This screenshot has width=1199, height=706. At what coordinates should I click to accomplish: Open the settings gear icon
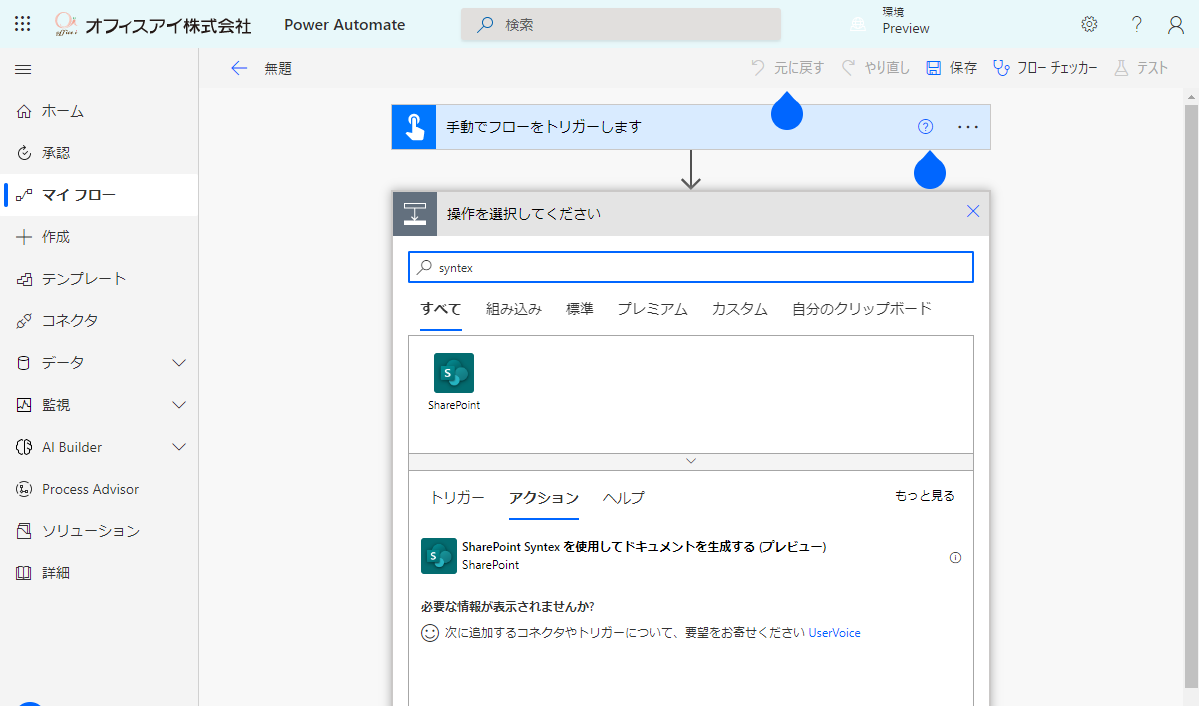pyautogui.click(x=1089, y=24)
